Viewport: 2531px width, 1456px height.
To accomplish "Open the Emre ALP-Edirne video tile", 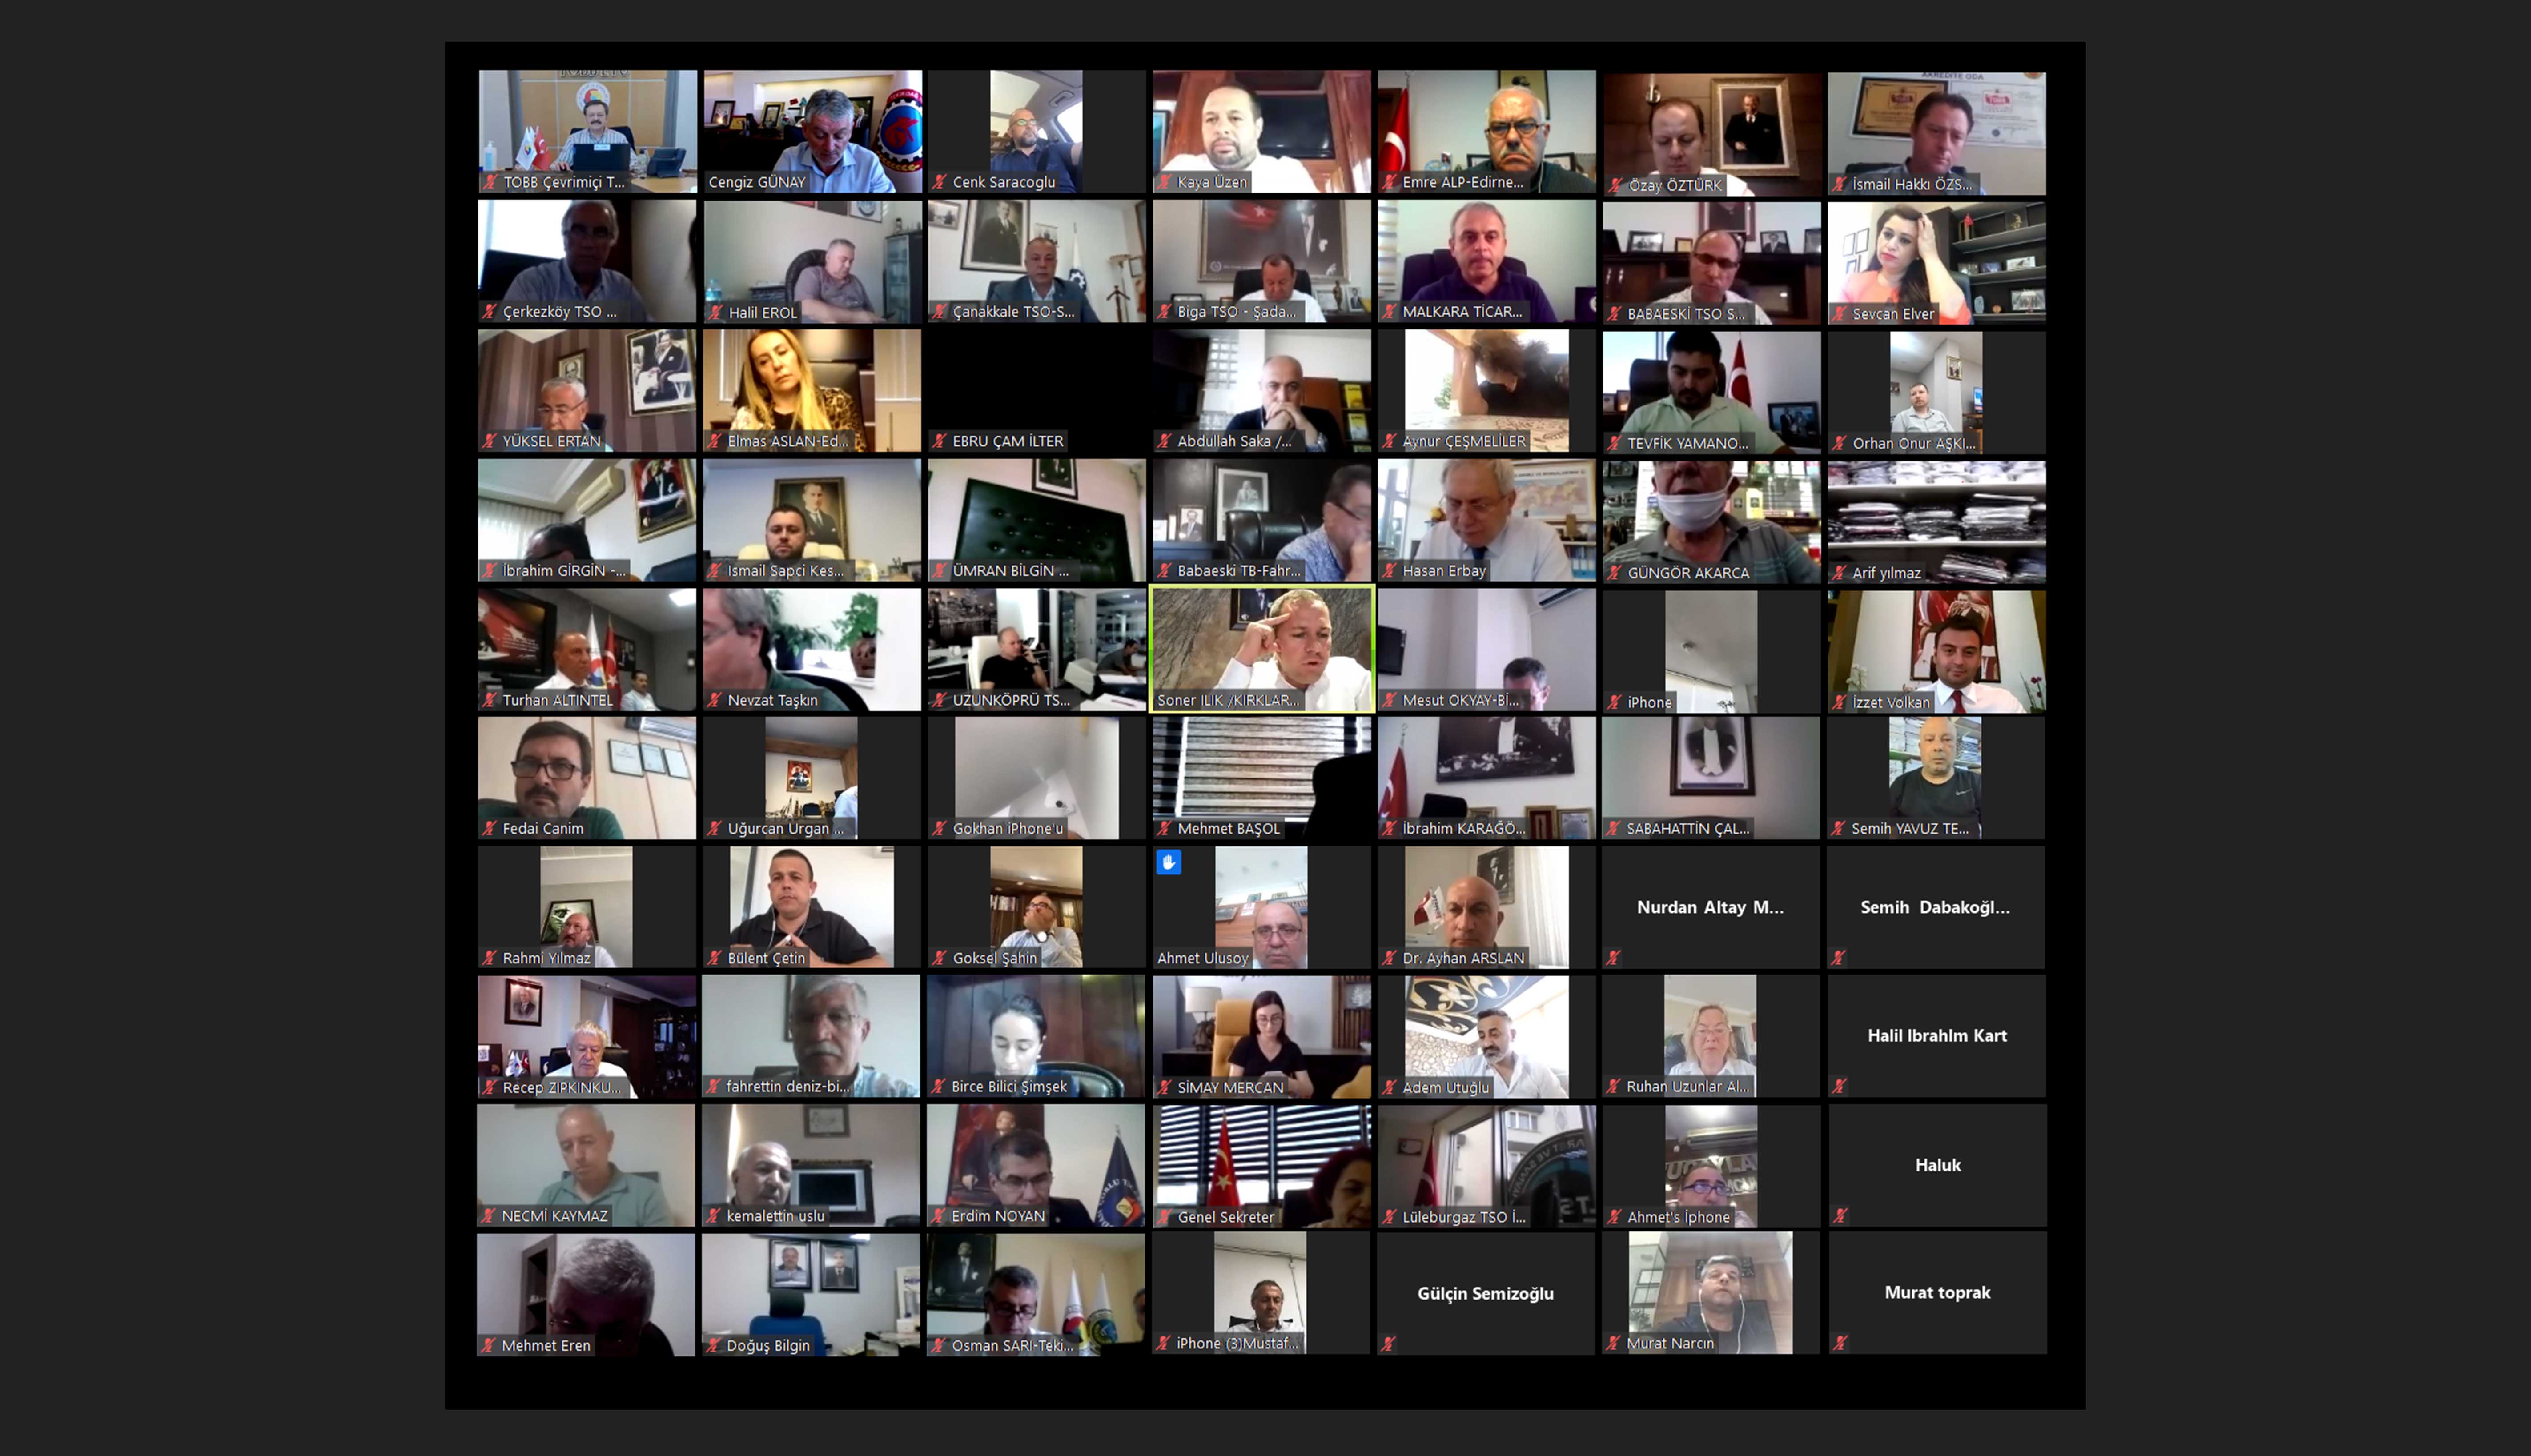I will point(1487,131).
